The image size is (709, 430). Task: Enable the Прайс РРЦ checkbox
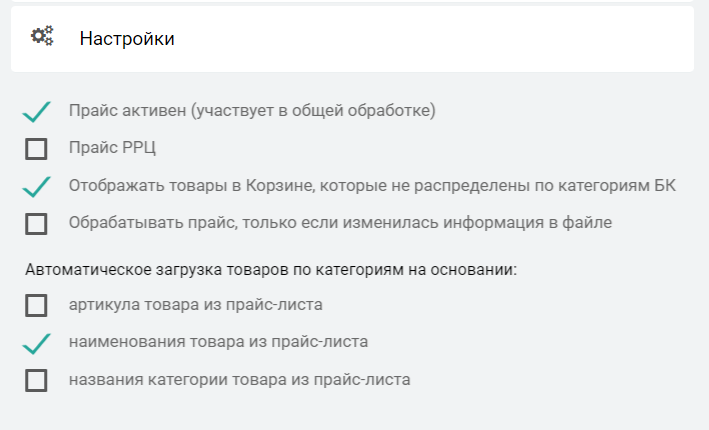36,150
